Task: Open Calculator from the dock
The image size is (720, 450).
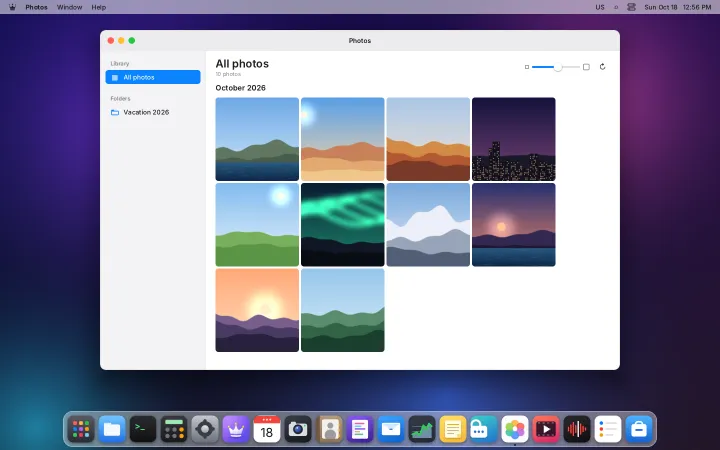Action: pos(174,429)
